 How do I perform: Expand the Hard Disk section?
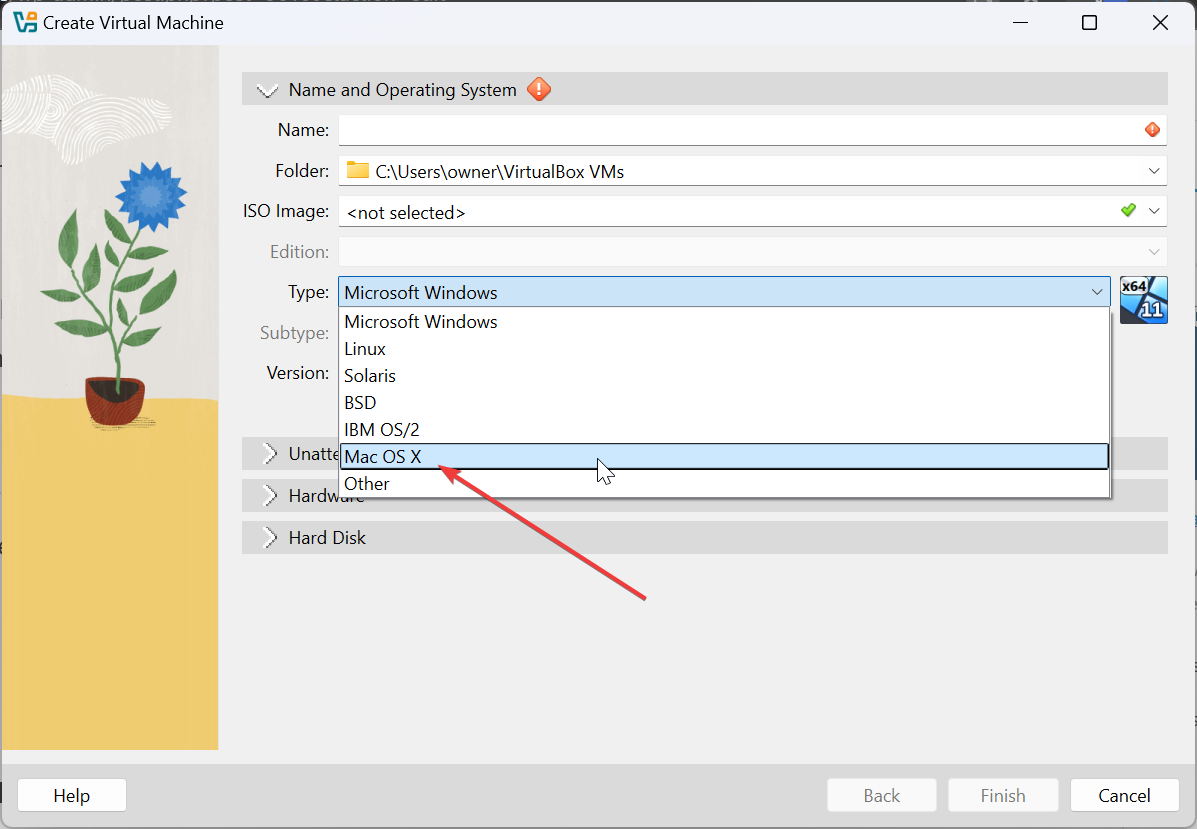tap(268, 538)
